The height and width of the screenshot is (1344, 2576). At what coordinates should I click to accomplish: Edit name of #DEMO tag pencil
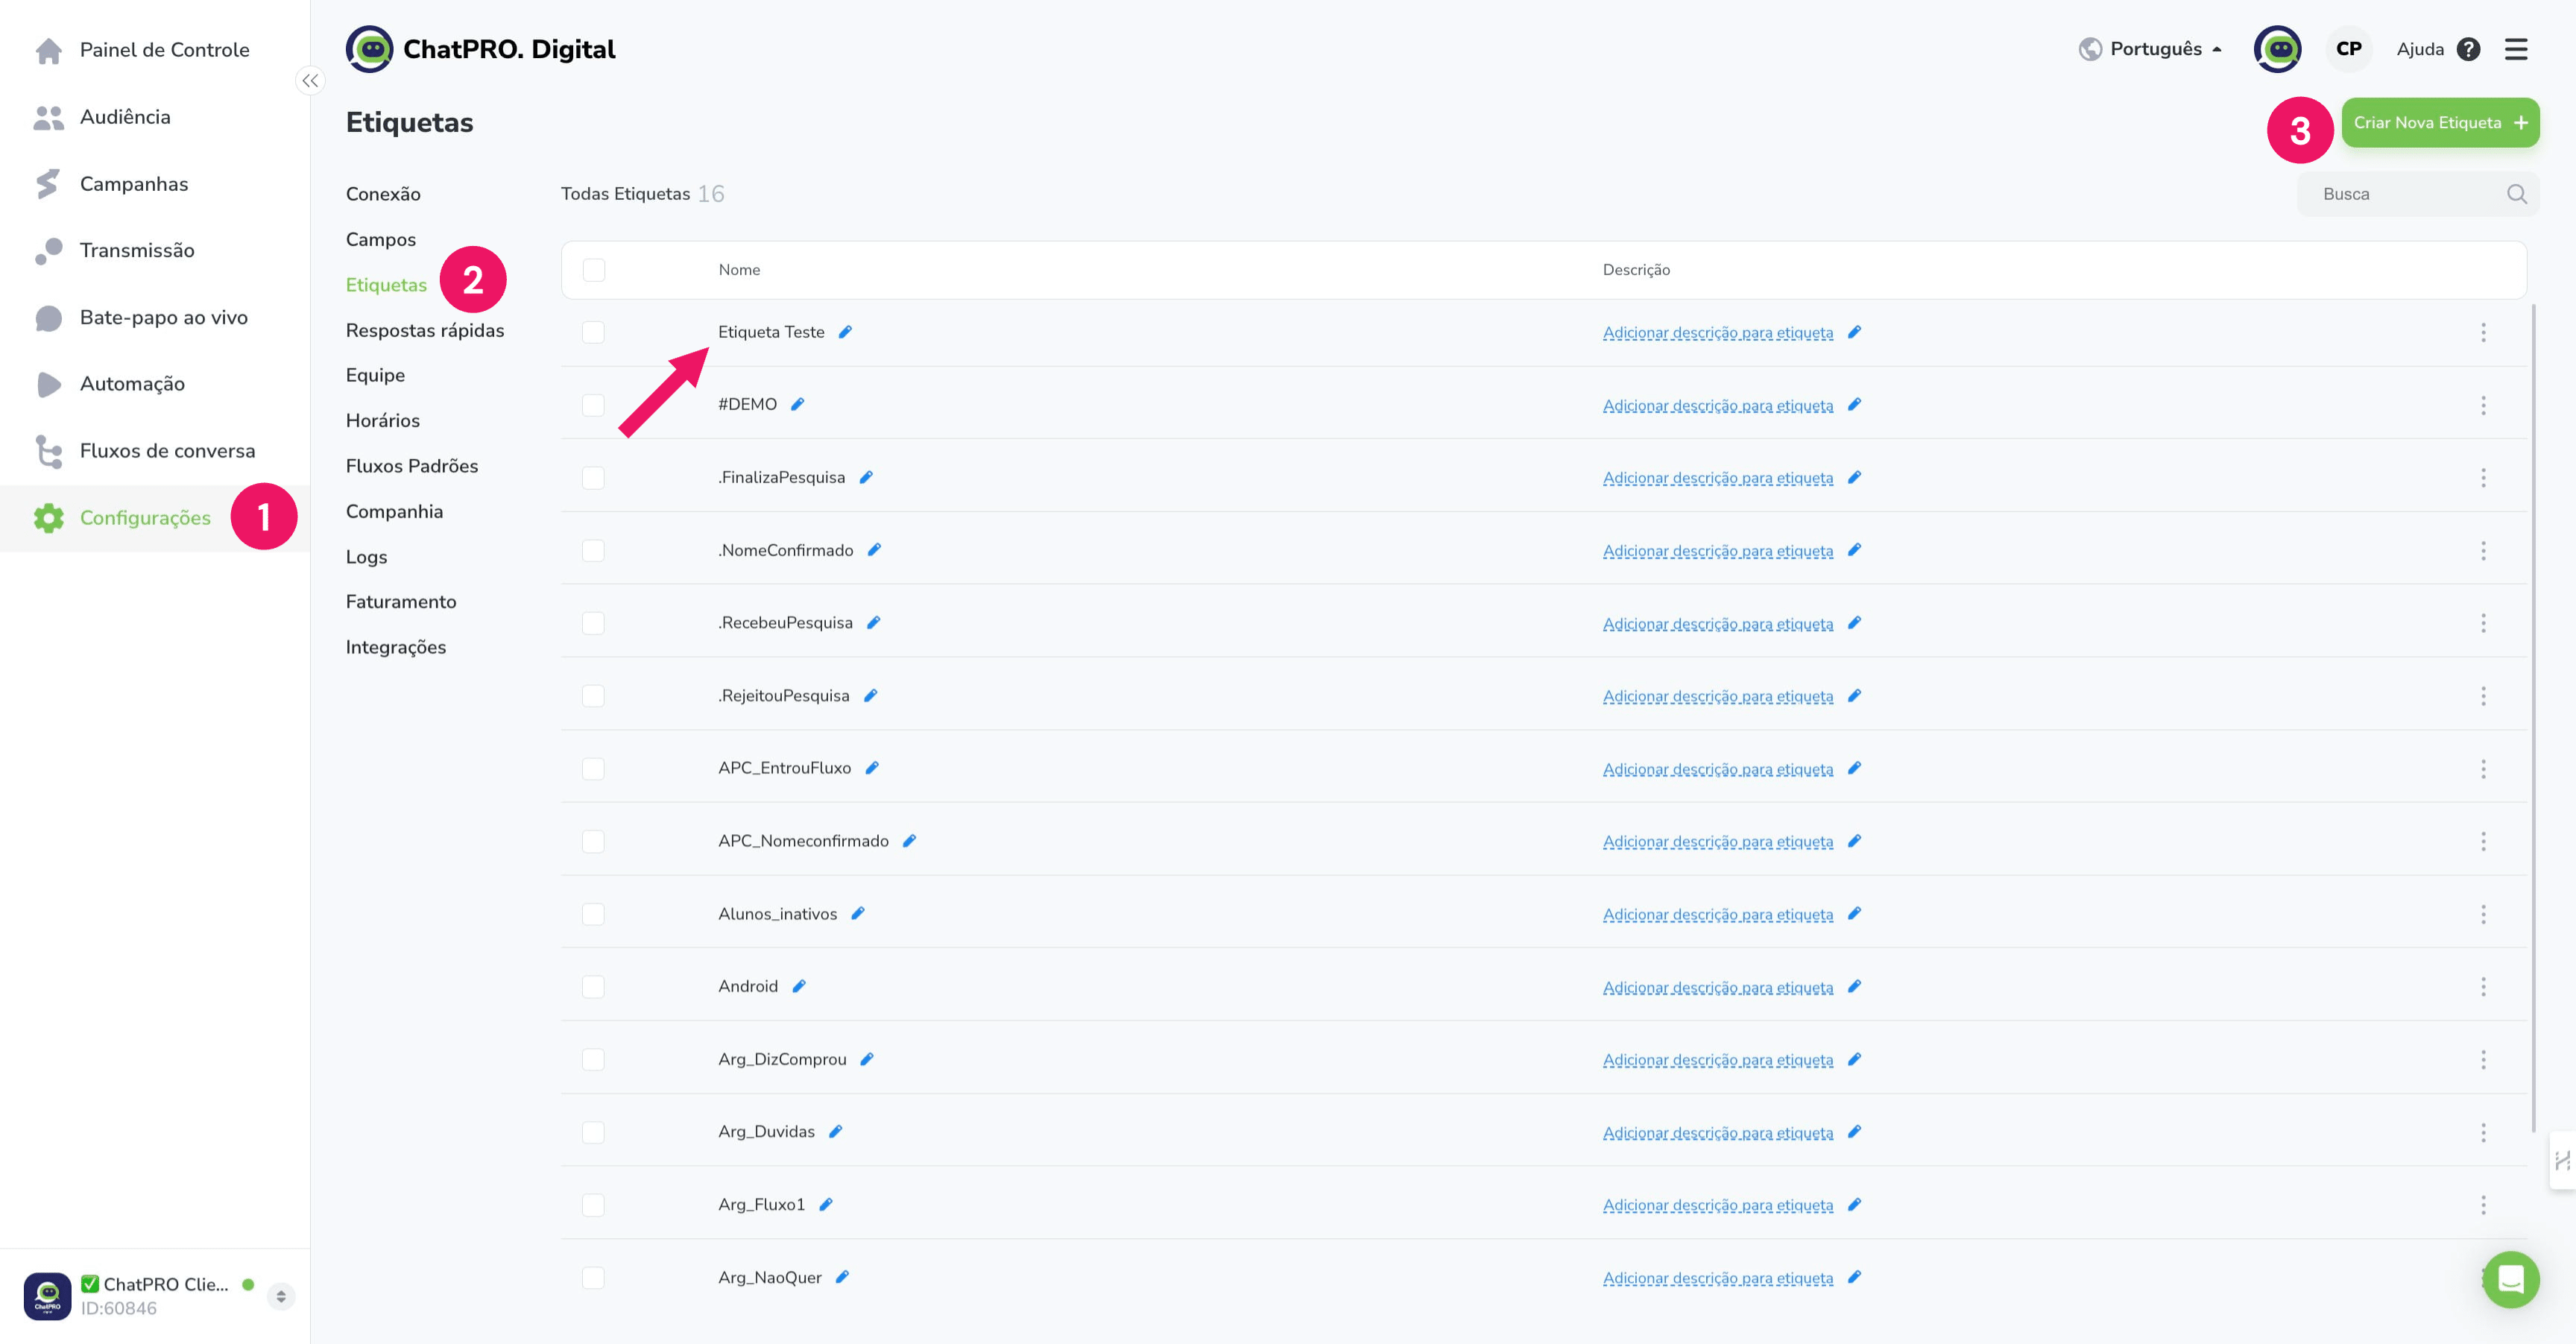(x=797, y=405)
